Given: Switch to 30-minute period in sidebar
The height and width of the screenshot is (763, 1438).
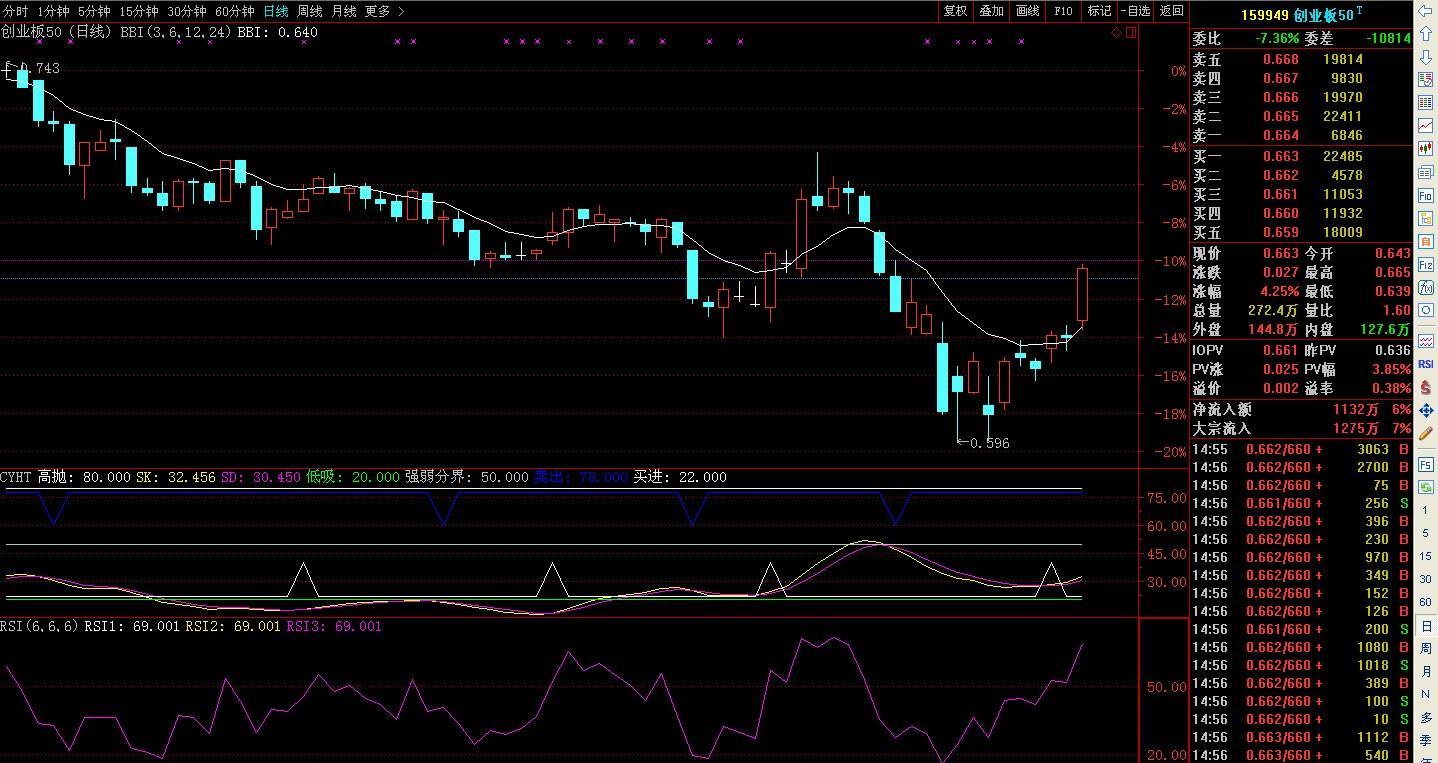Looking at the screenshot, I should [x=1426, y=579].
